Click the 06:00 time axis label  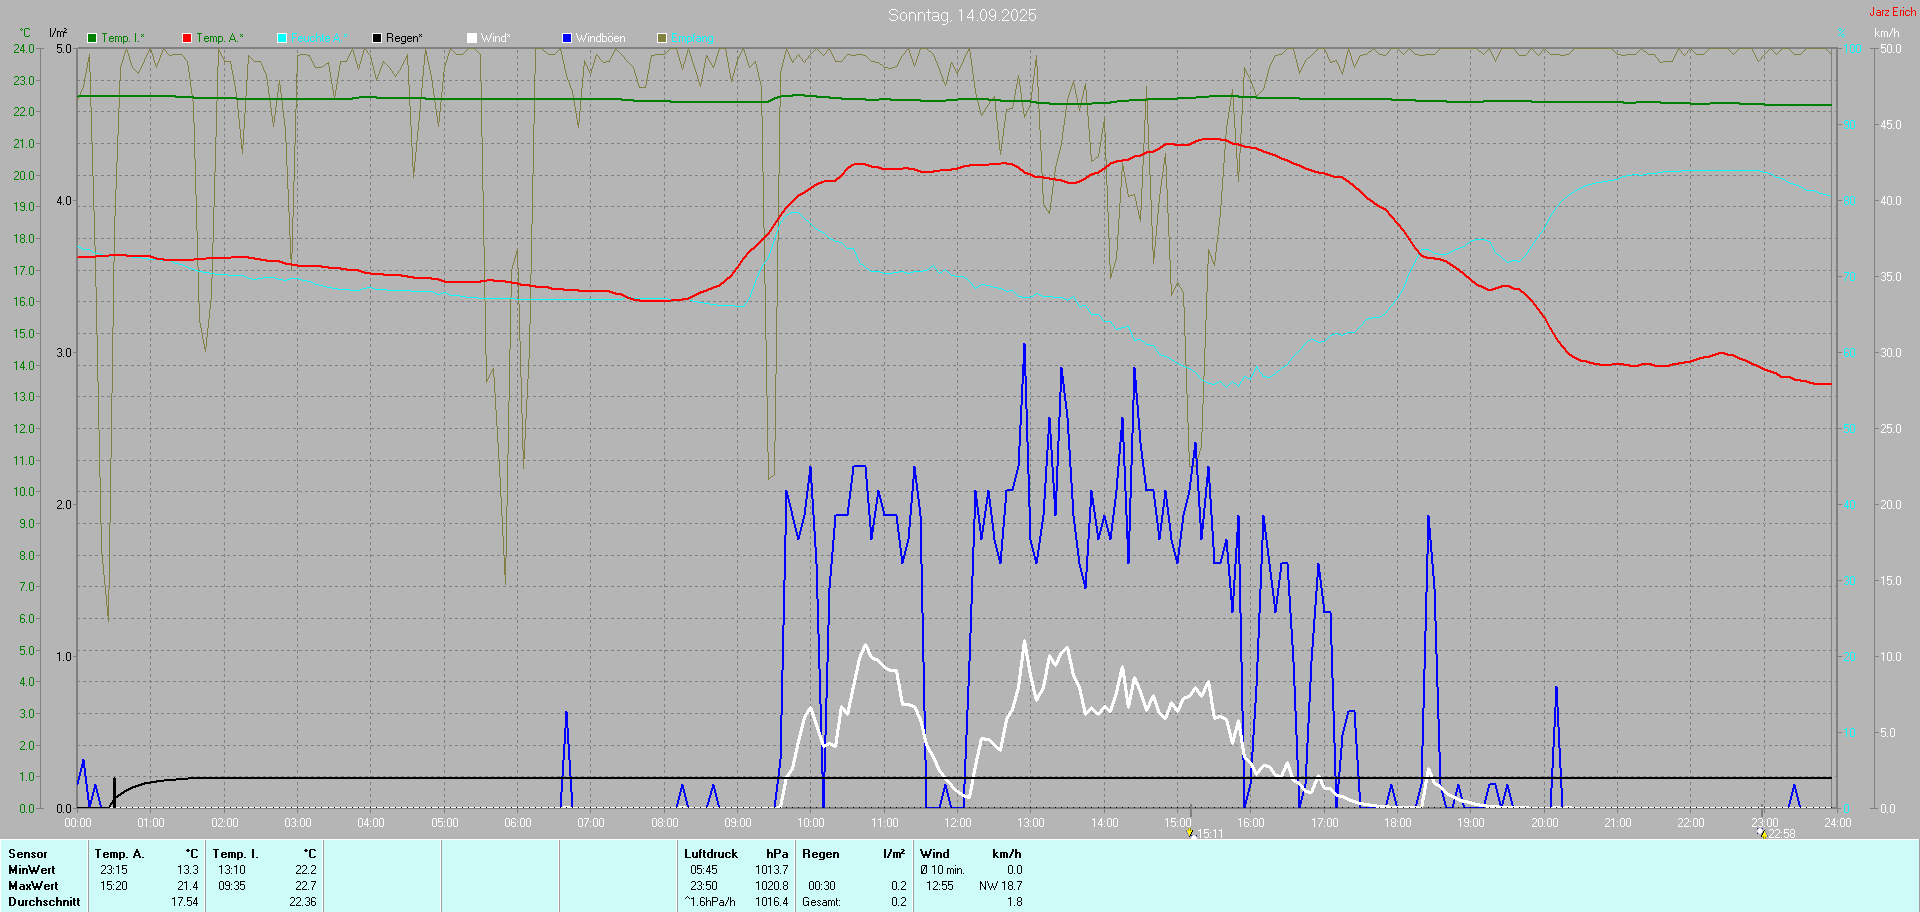[x=518, y=823]
